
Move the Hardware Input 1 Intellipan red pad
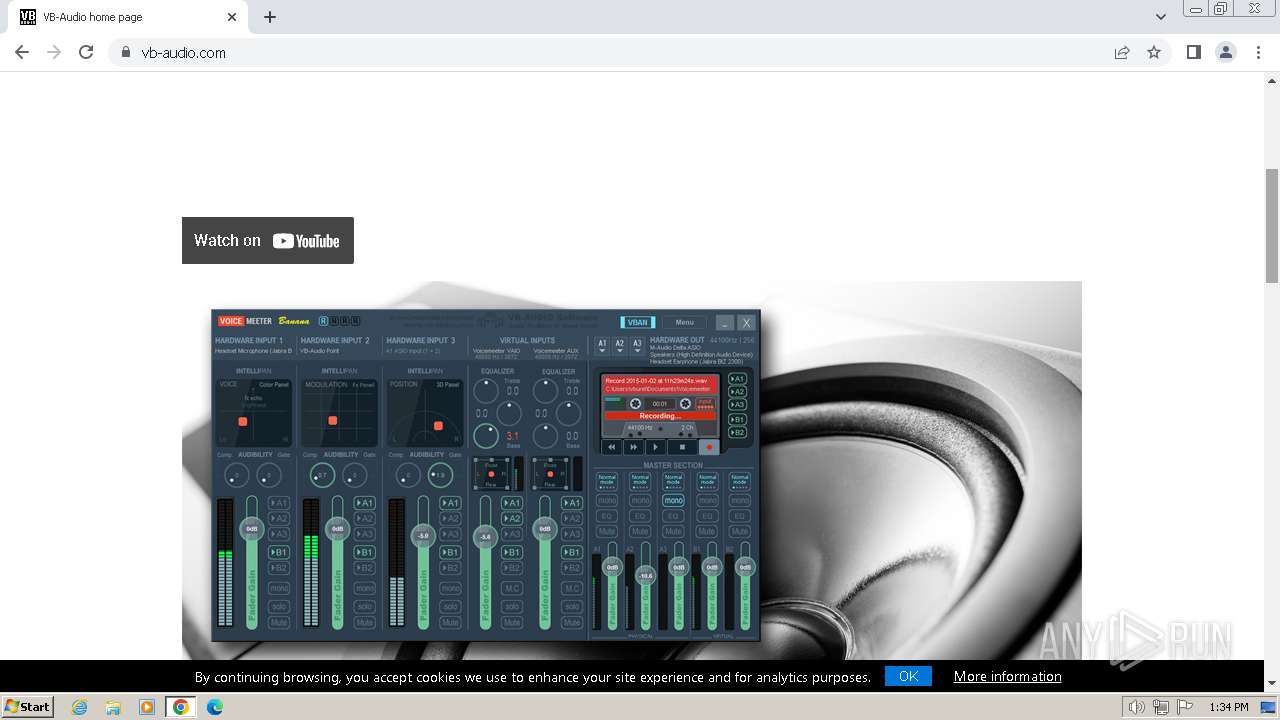[242, 422]
